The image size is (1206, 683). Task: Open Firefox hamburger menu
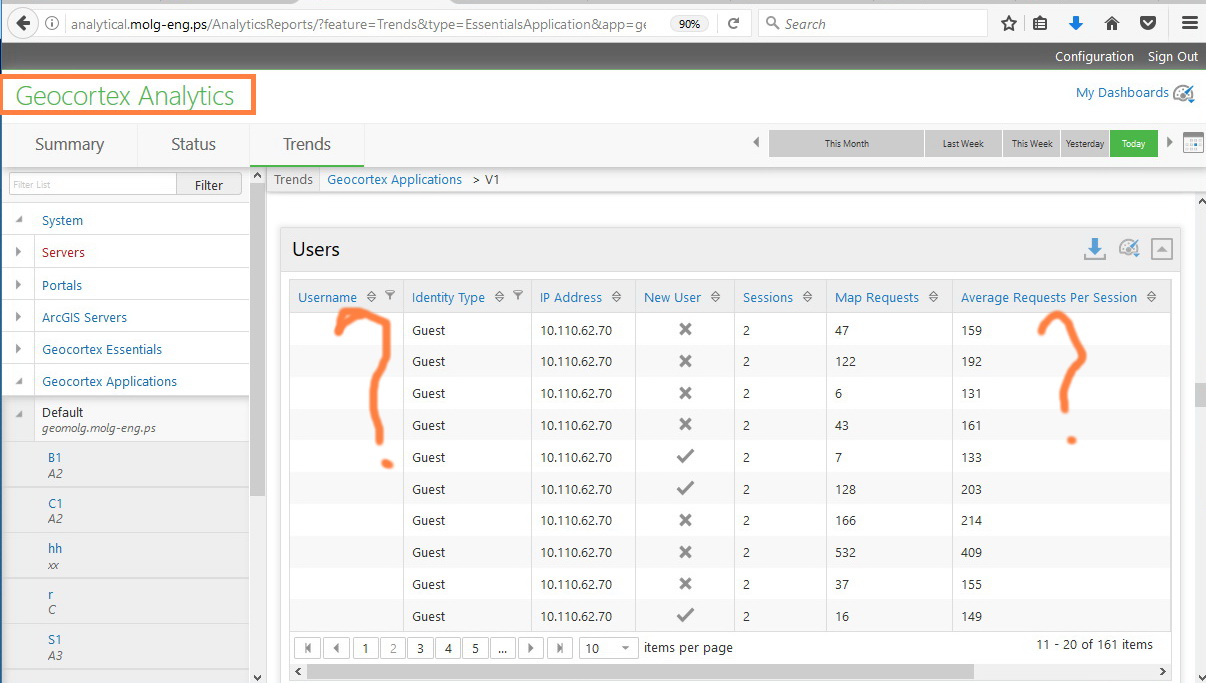pos(1189,23)
